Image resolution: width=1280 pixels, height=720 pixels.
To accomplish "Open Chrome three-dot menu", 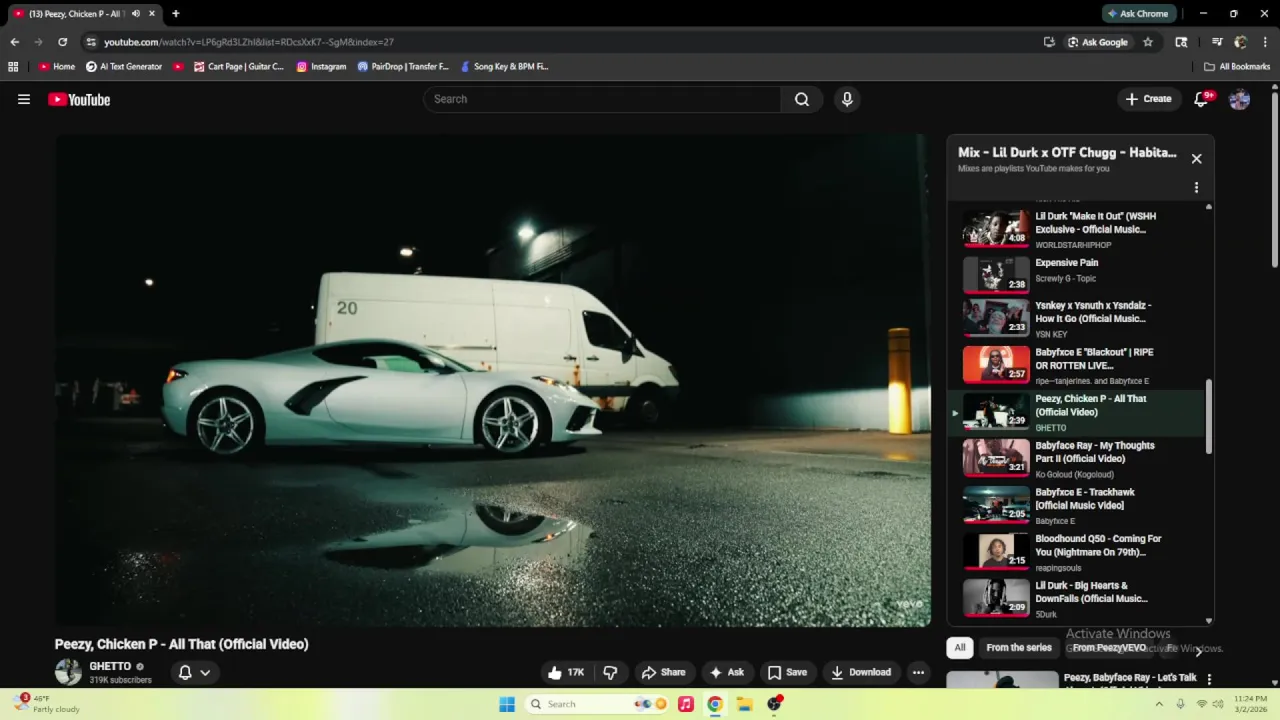I will click(1264, 42).
